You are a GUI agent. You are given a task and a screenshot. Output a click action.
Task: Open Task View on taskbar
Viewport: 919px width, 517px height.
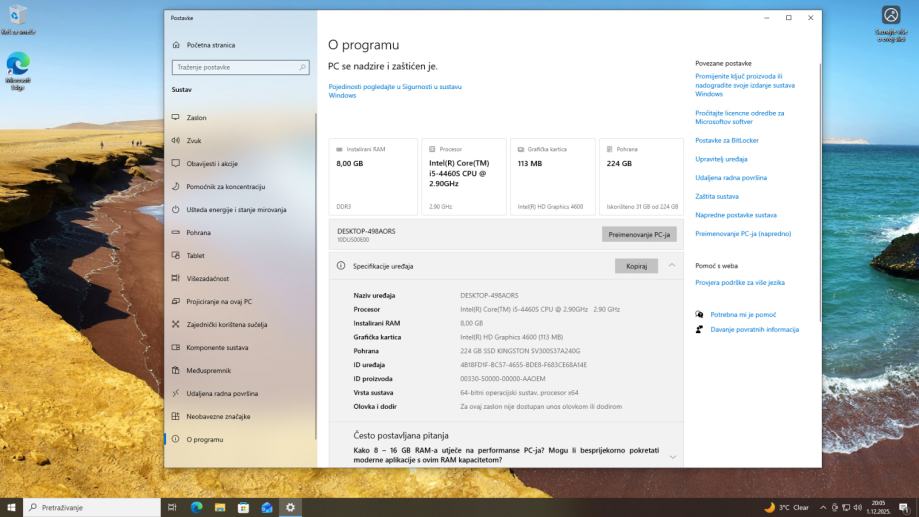click(172, 508)
